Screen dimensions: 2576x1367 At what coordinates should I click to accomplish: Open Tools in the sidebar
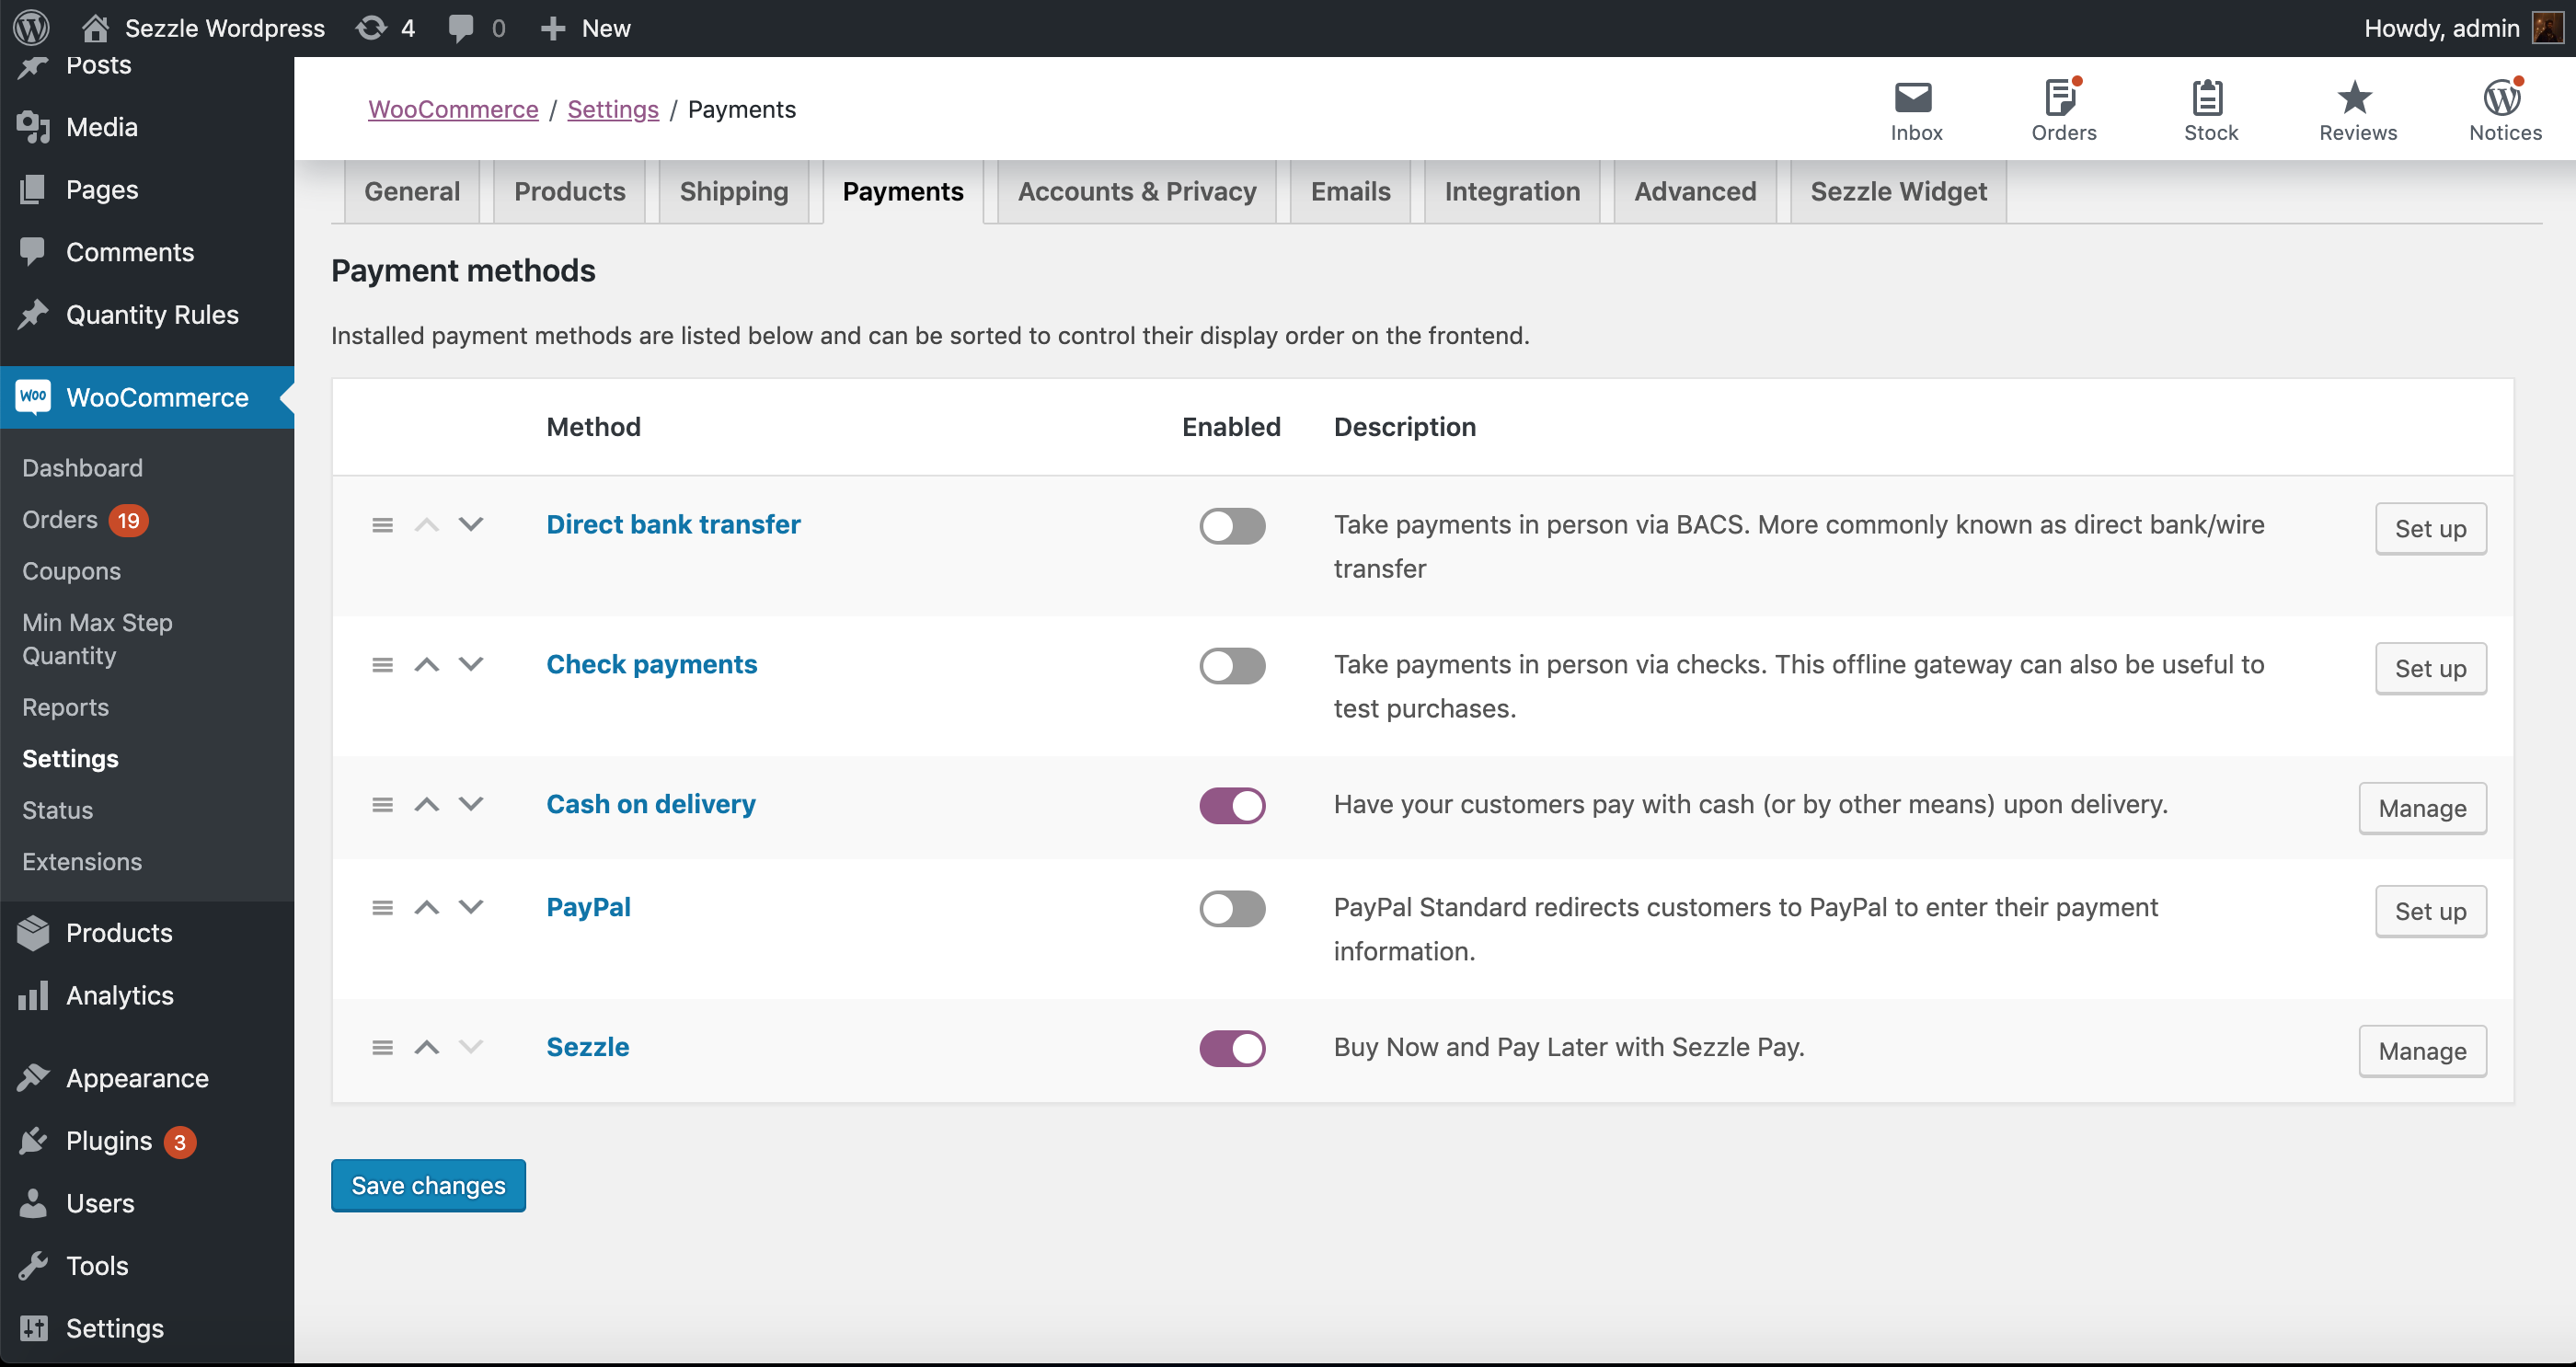pos(147,1266)
